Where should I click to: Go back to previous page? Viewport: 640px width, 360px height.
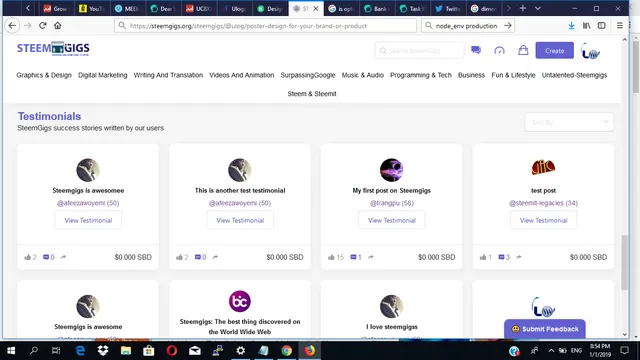click(x=12, y=25)
